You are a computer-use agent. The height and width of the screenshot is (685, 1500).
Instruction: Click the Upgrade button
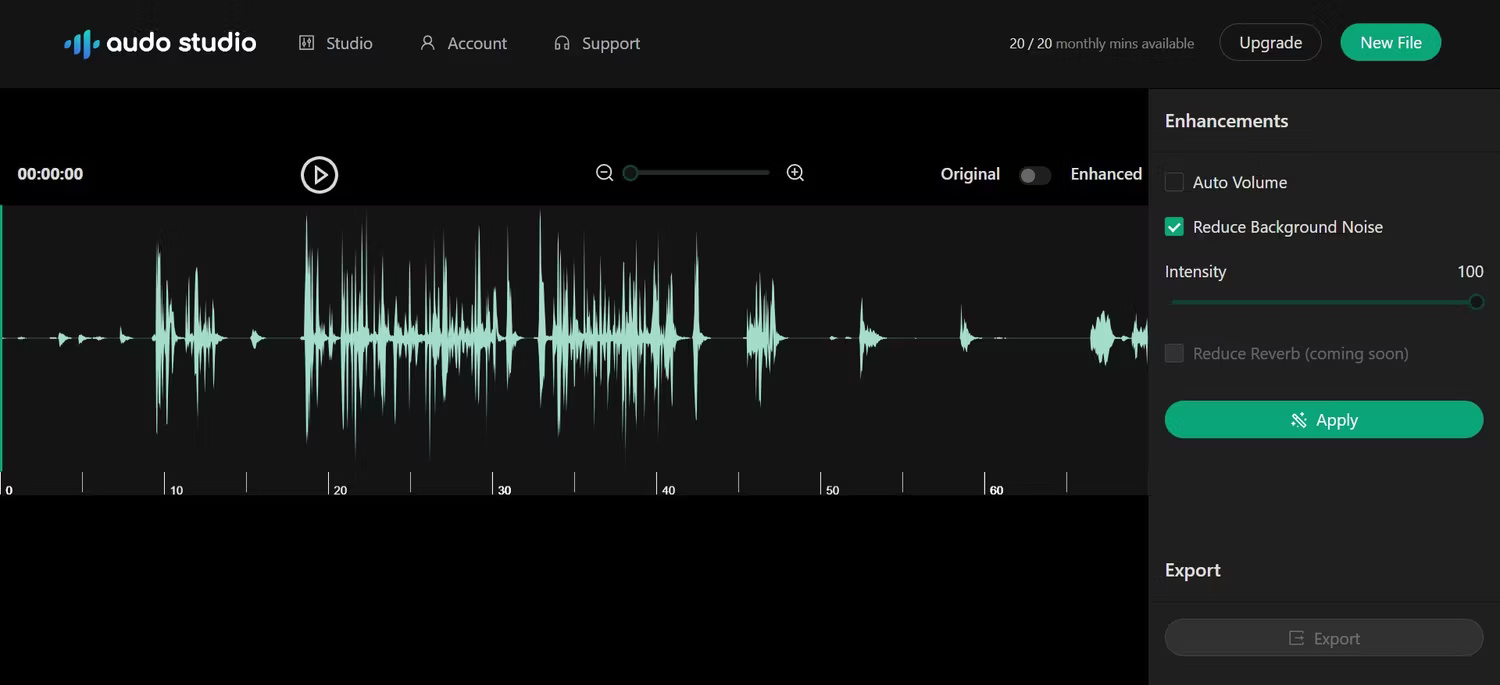1270,42
